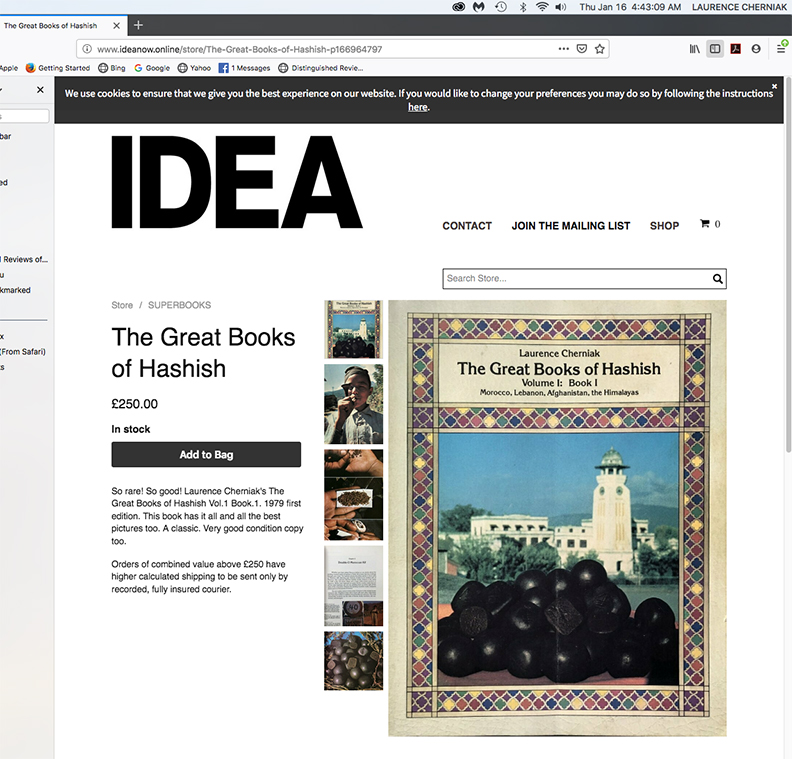Open Firefox account icon

click(756, 49)
